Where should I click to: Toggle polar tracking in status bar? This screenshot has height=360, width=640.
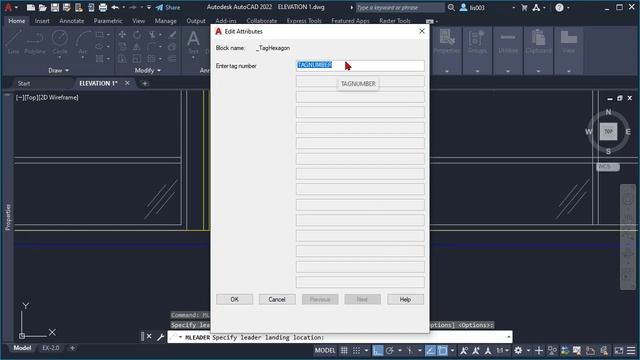389,351
